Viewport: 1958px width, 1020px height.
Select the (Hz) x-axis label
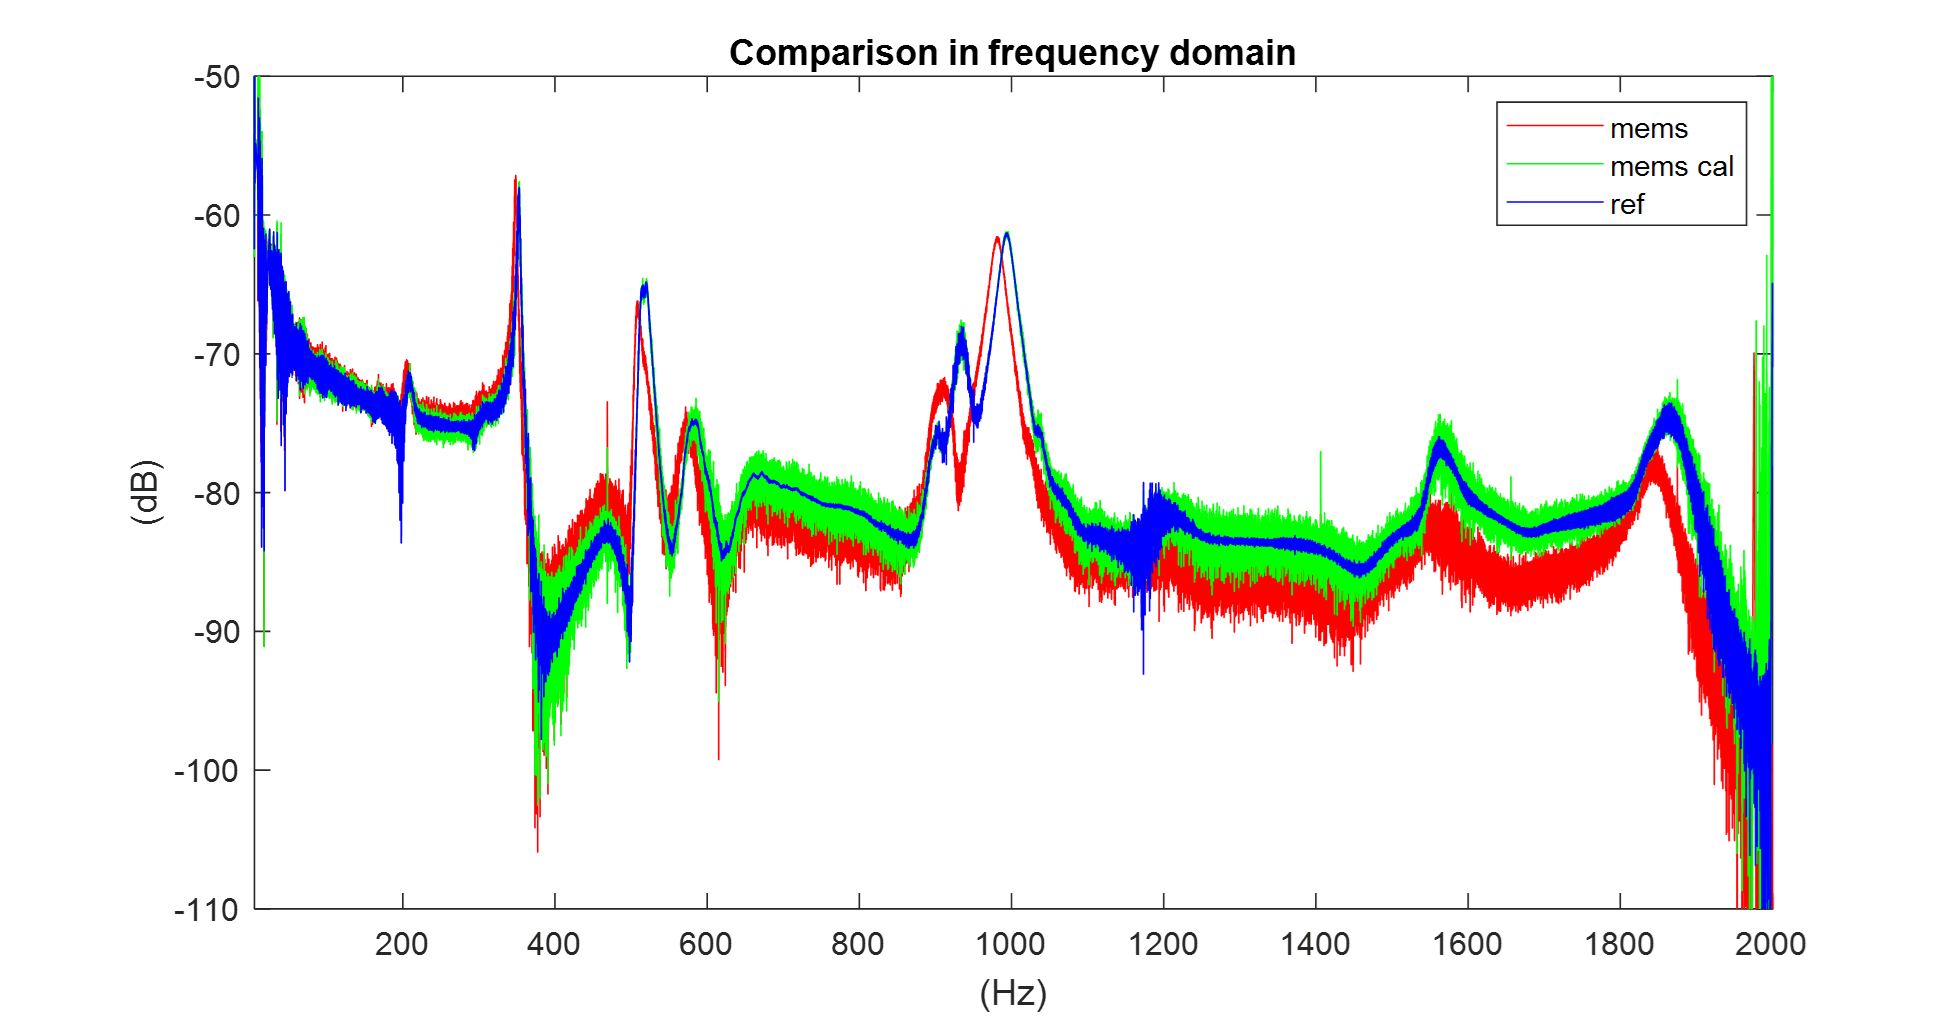point(1013,993)
